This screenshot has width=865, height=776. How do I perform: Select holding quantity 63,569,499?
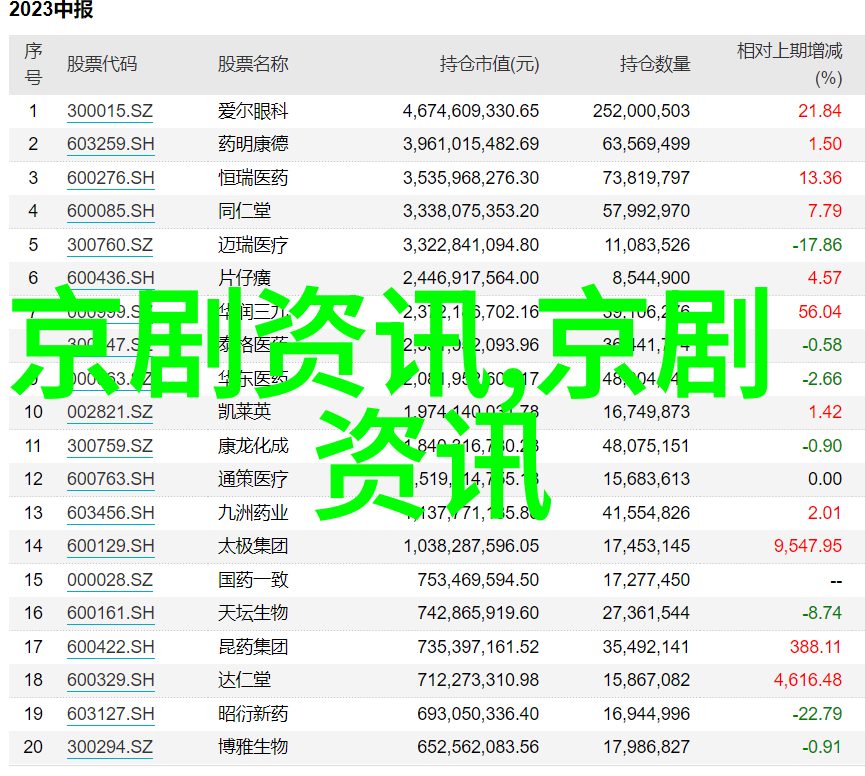tap(646, 144)
